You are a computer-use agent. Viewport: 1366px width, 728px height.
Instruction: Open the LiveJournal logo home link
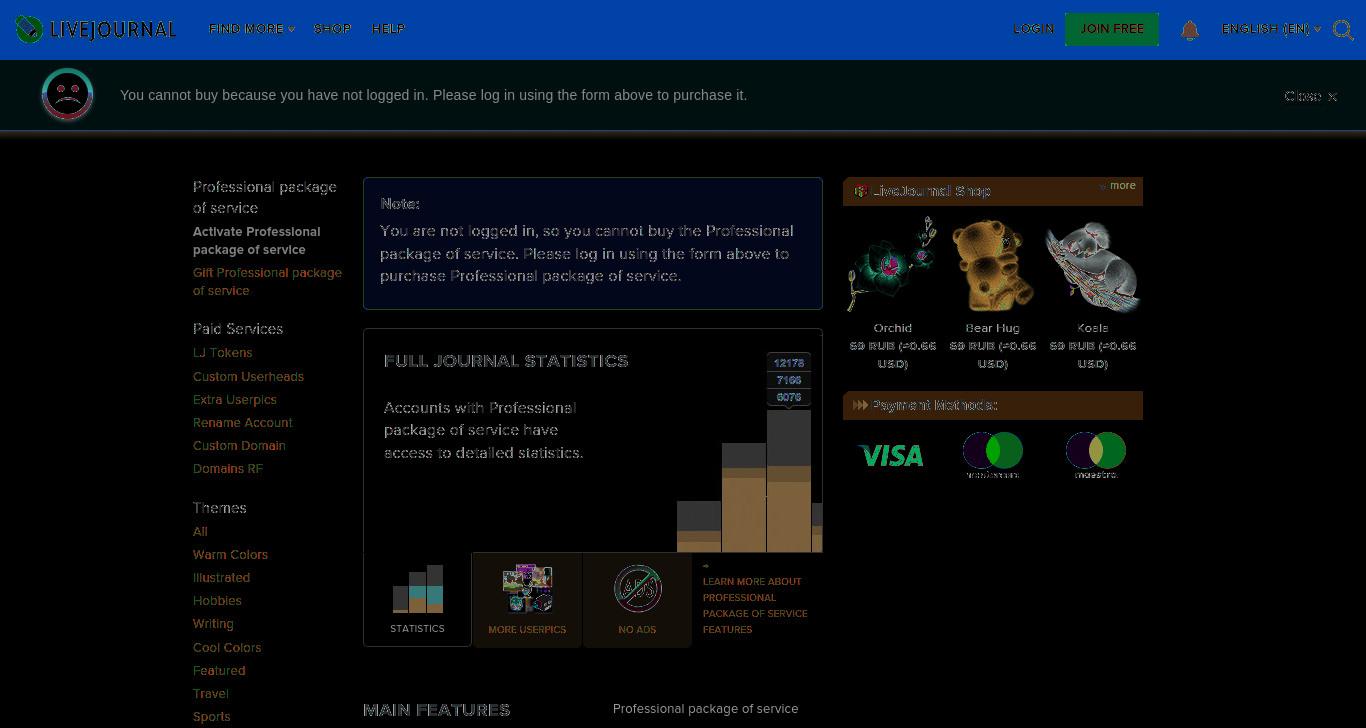tap(95, 29)
